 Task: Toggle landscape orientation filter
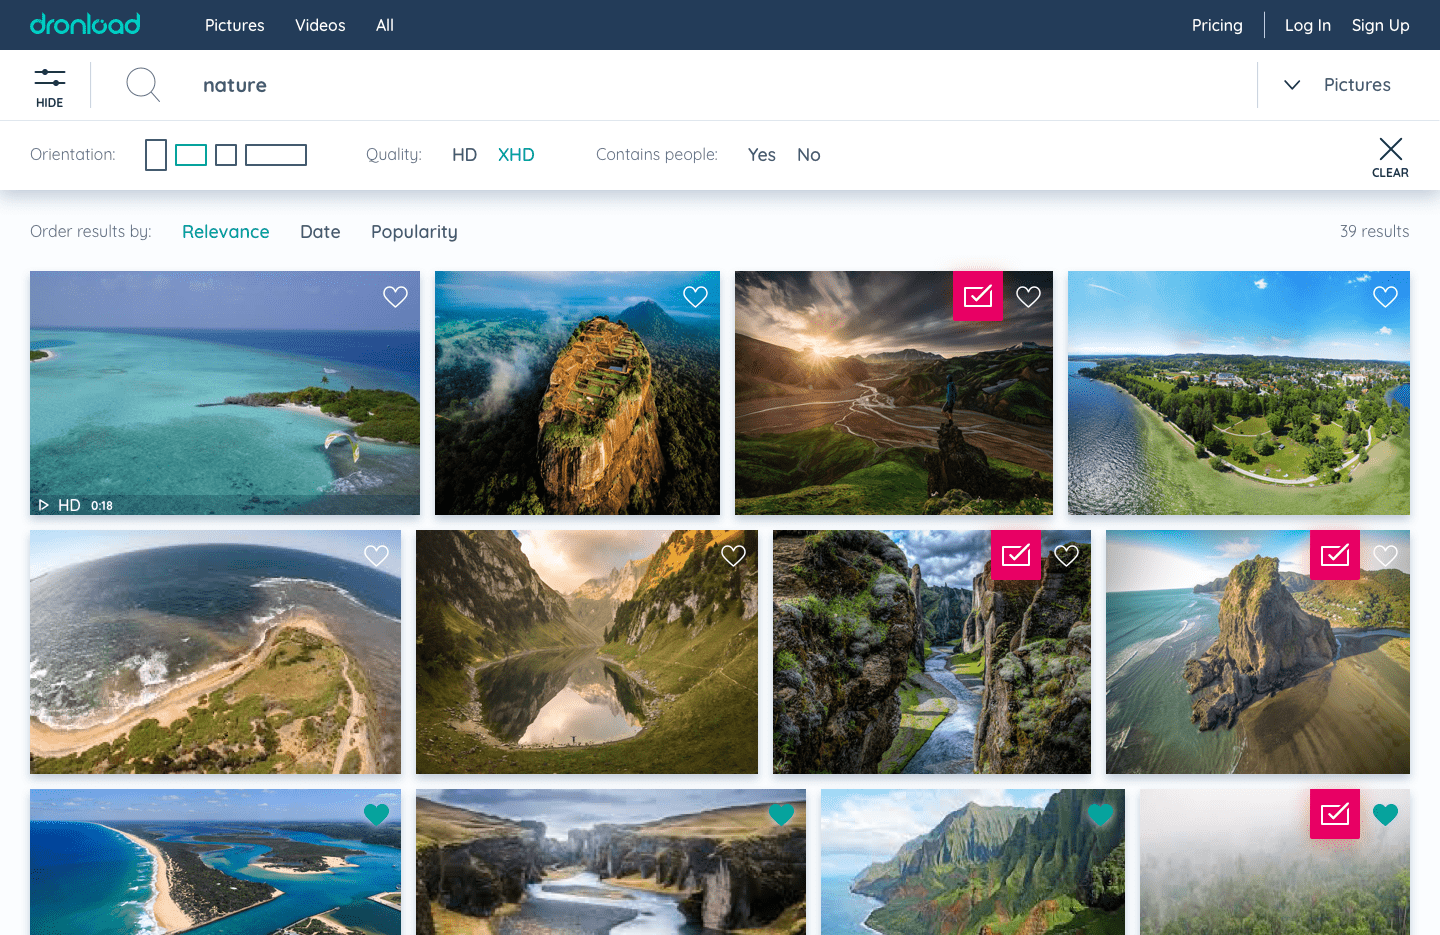(191, 155)
